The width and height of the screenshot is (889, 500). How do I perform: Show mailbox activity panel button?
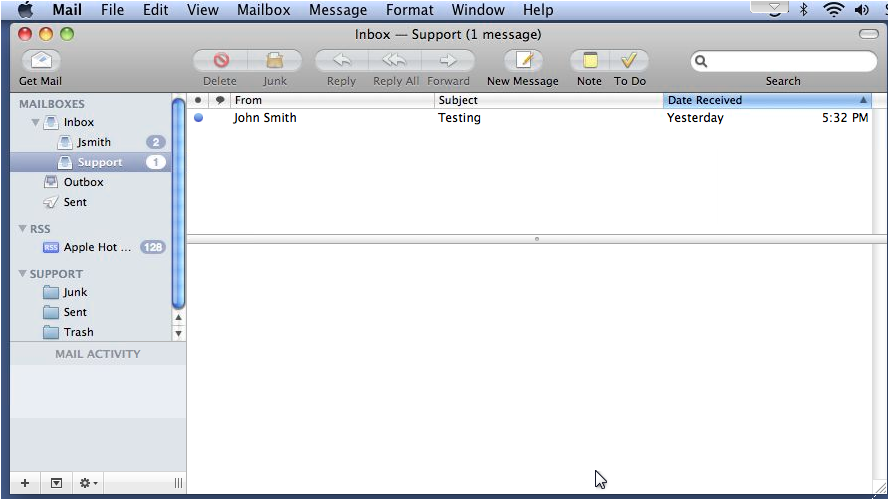coord(56,483)
